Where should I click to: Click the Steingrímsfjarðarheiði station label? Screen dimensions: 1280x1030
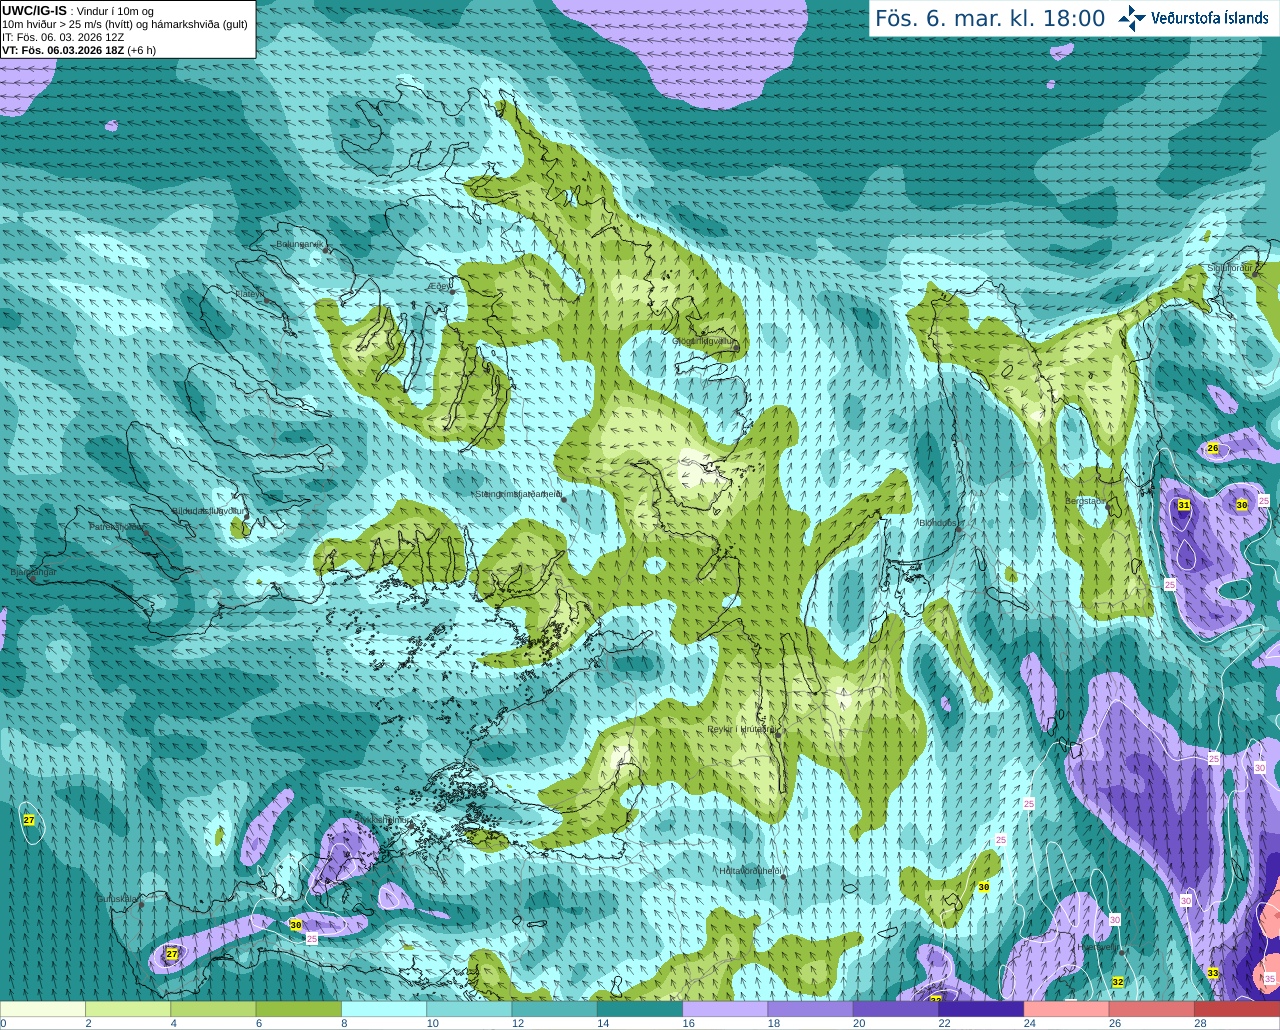(x=517, y=494)
